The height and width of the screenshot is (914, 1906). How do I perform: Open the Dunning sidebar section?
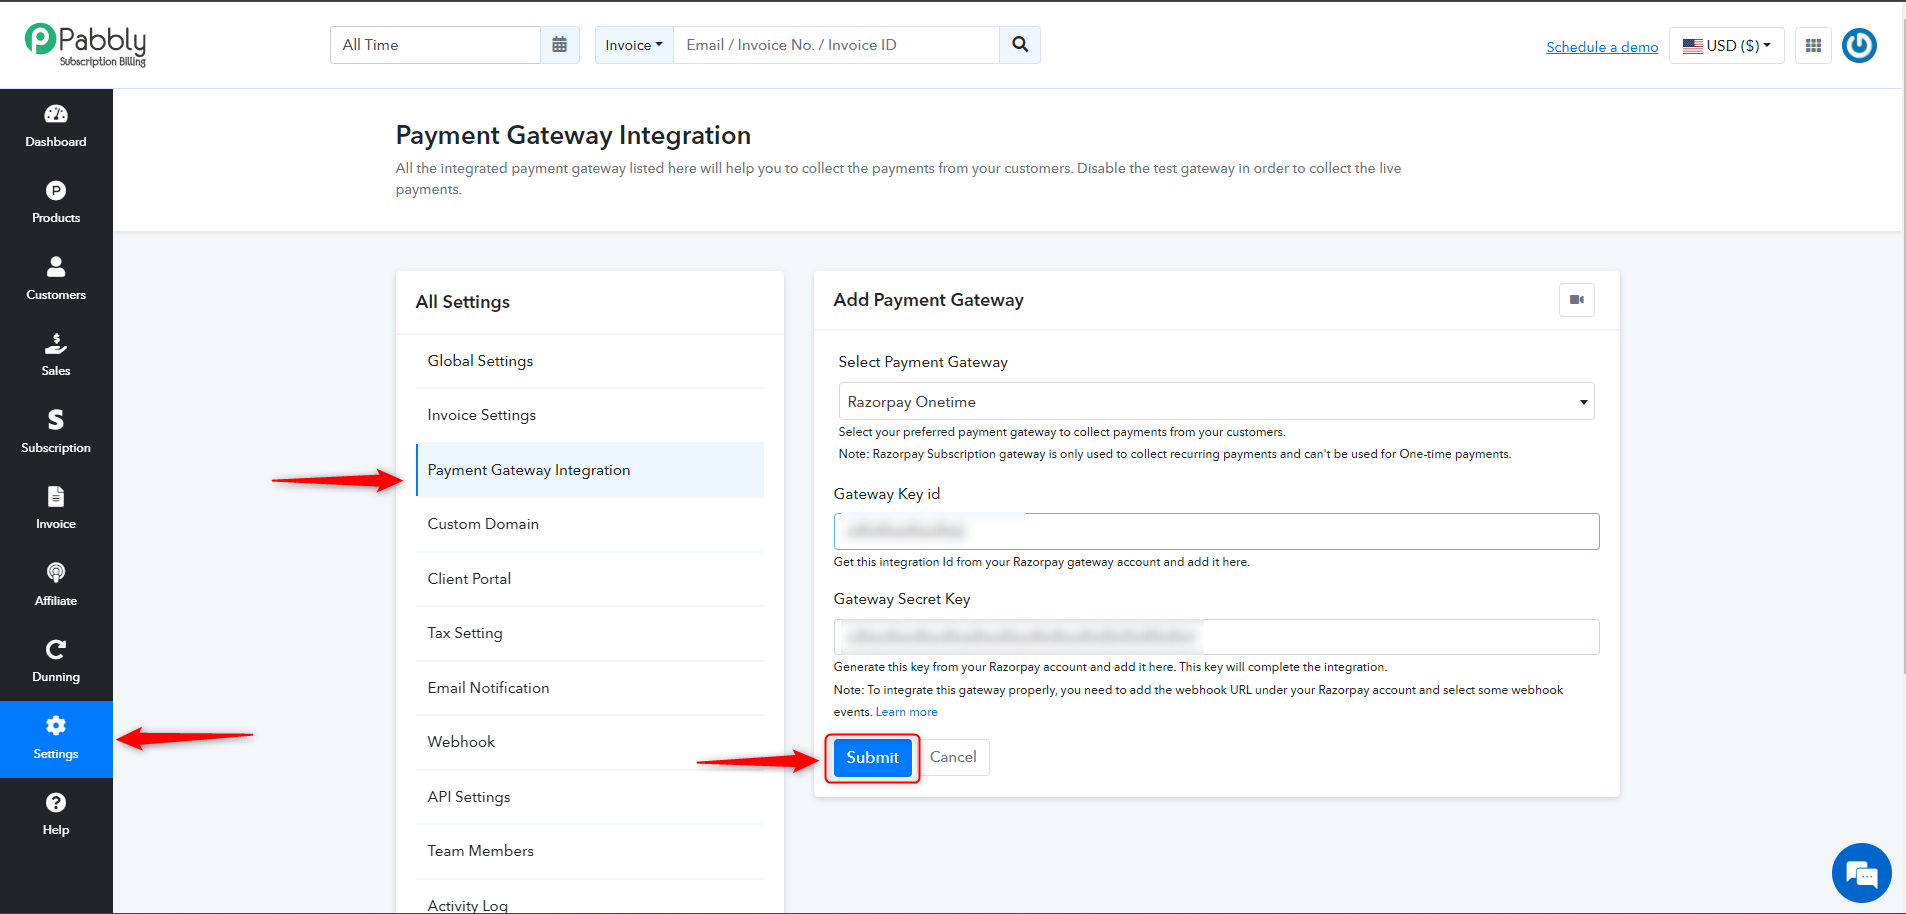pyautogui.click(x=56, y=662)
